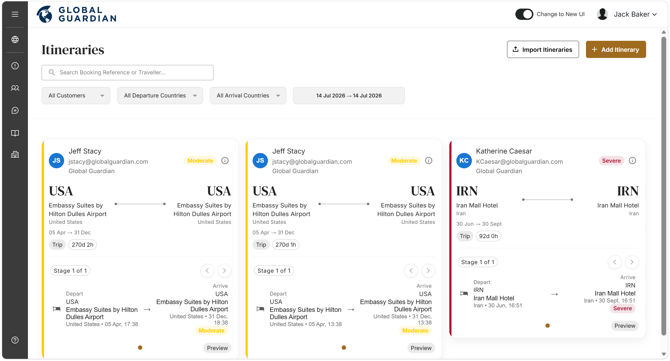Click Moderate badge in 270d 2h card header
Image resolution: width=670 pixels, height=361 pixels.
[x=200, y=161]
